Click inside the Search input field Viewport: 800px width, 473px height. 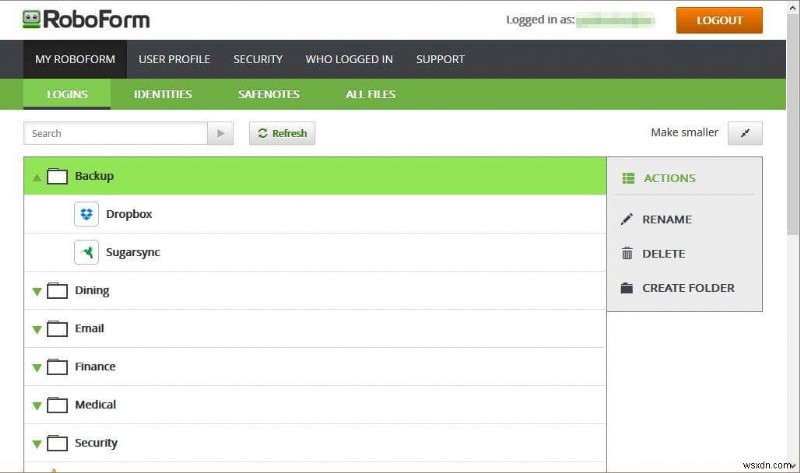point(115,133)
